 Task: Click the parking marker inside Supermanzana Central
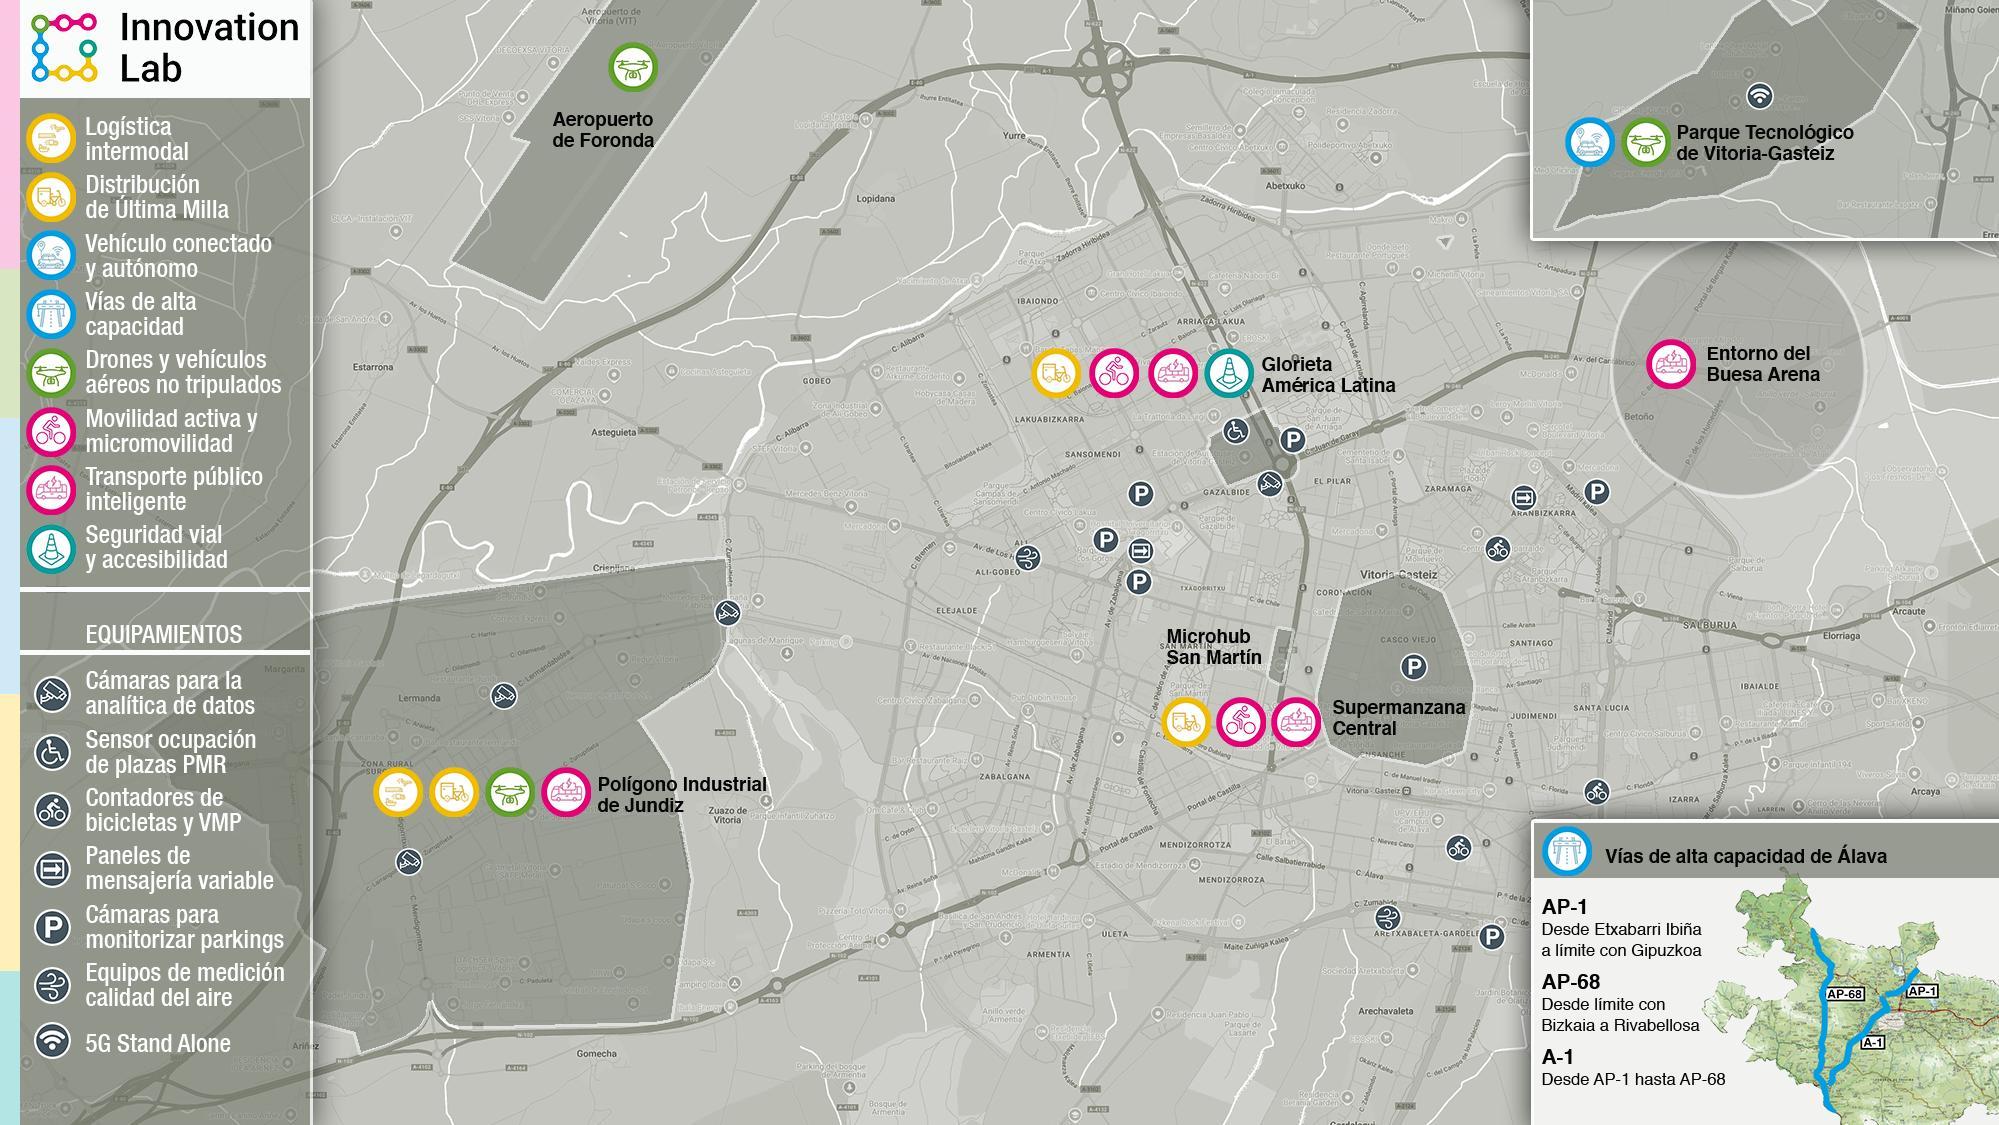coord(1413,667)
